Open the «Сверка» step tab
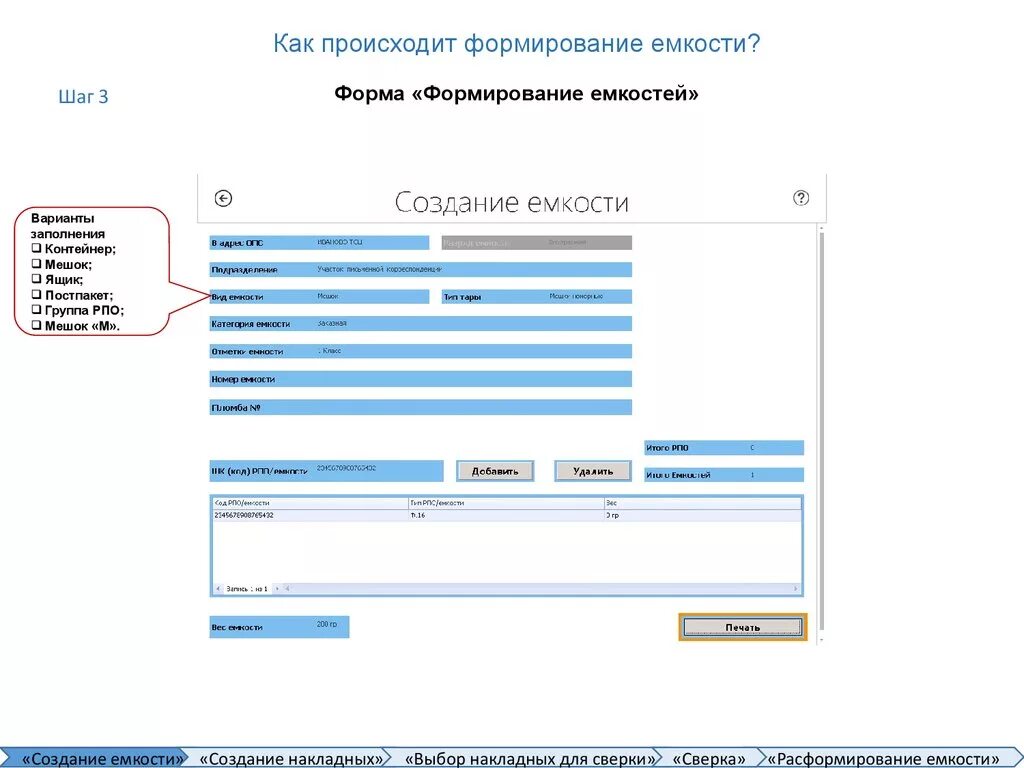 [x=709, y=759]
